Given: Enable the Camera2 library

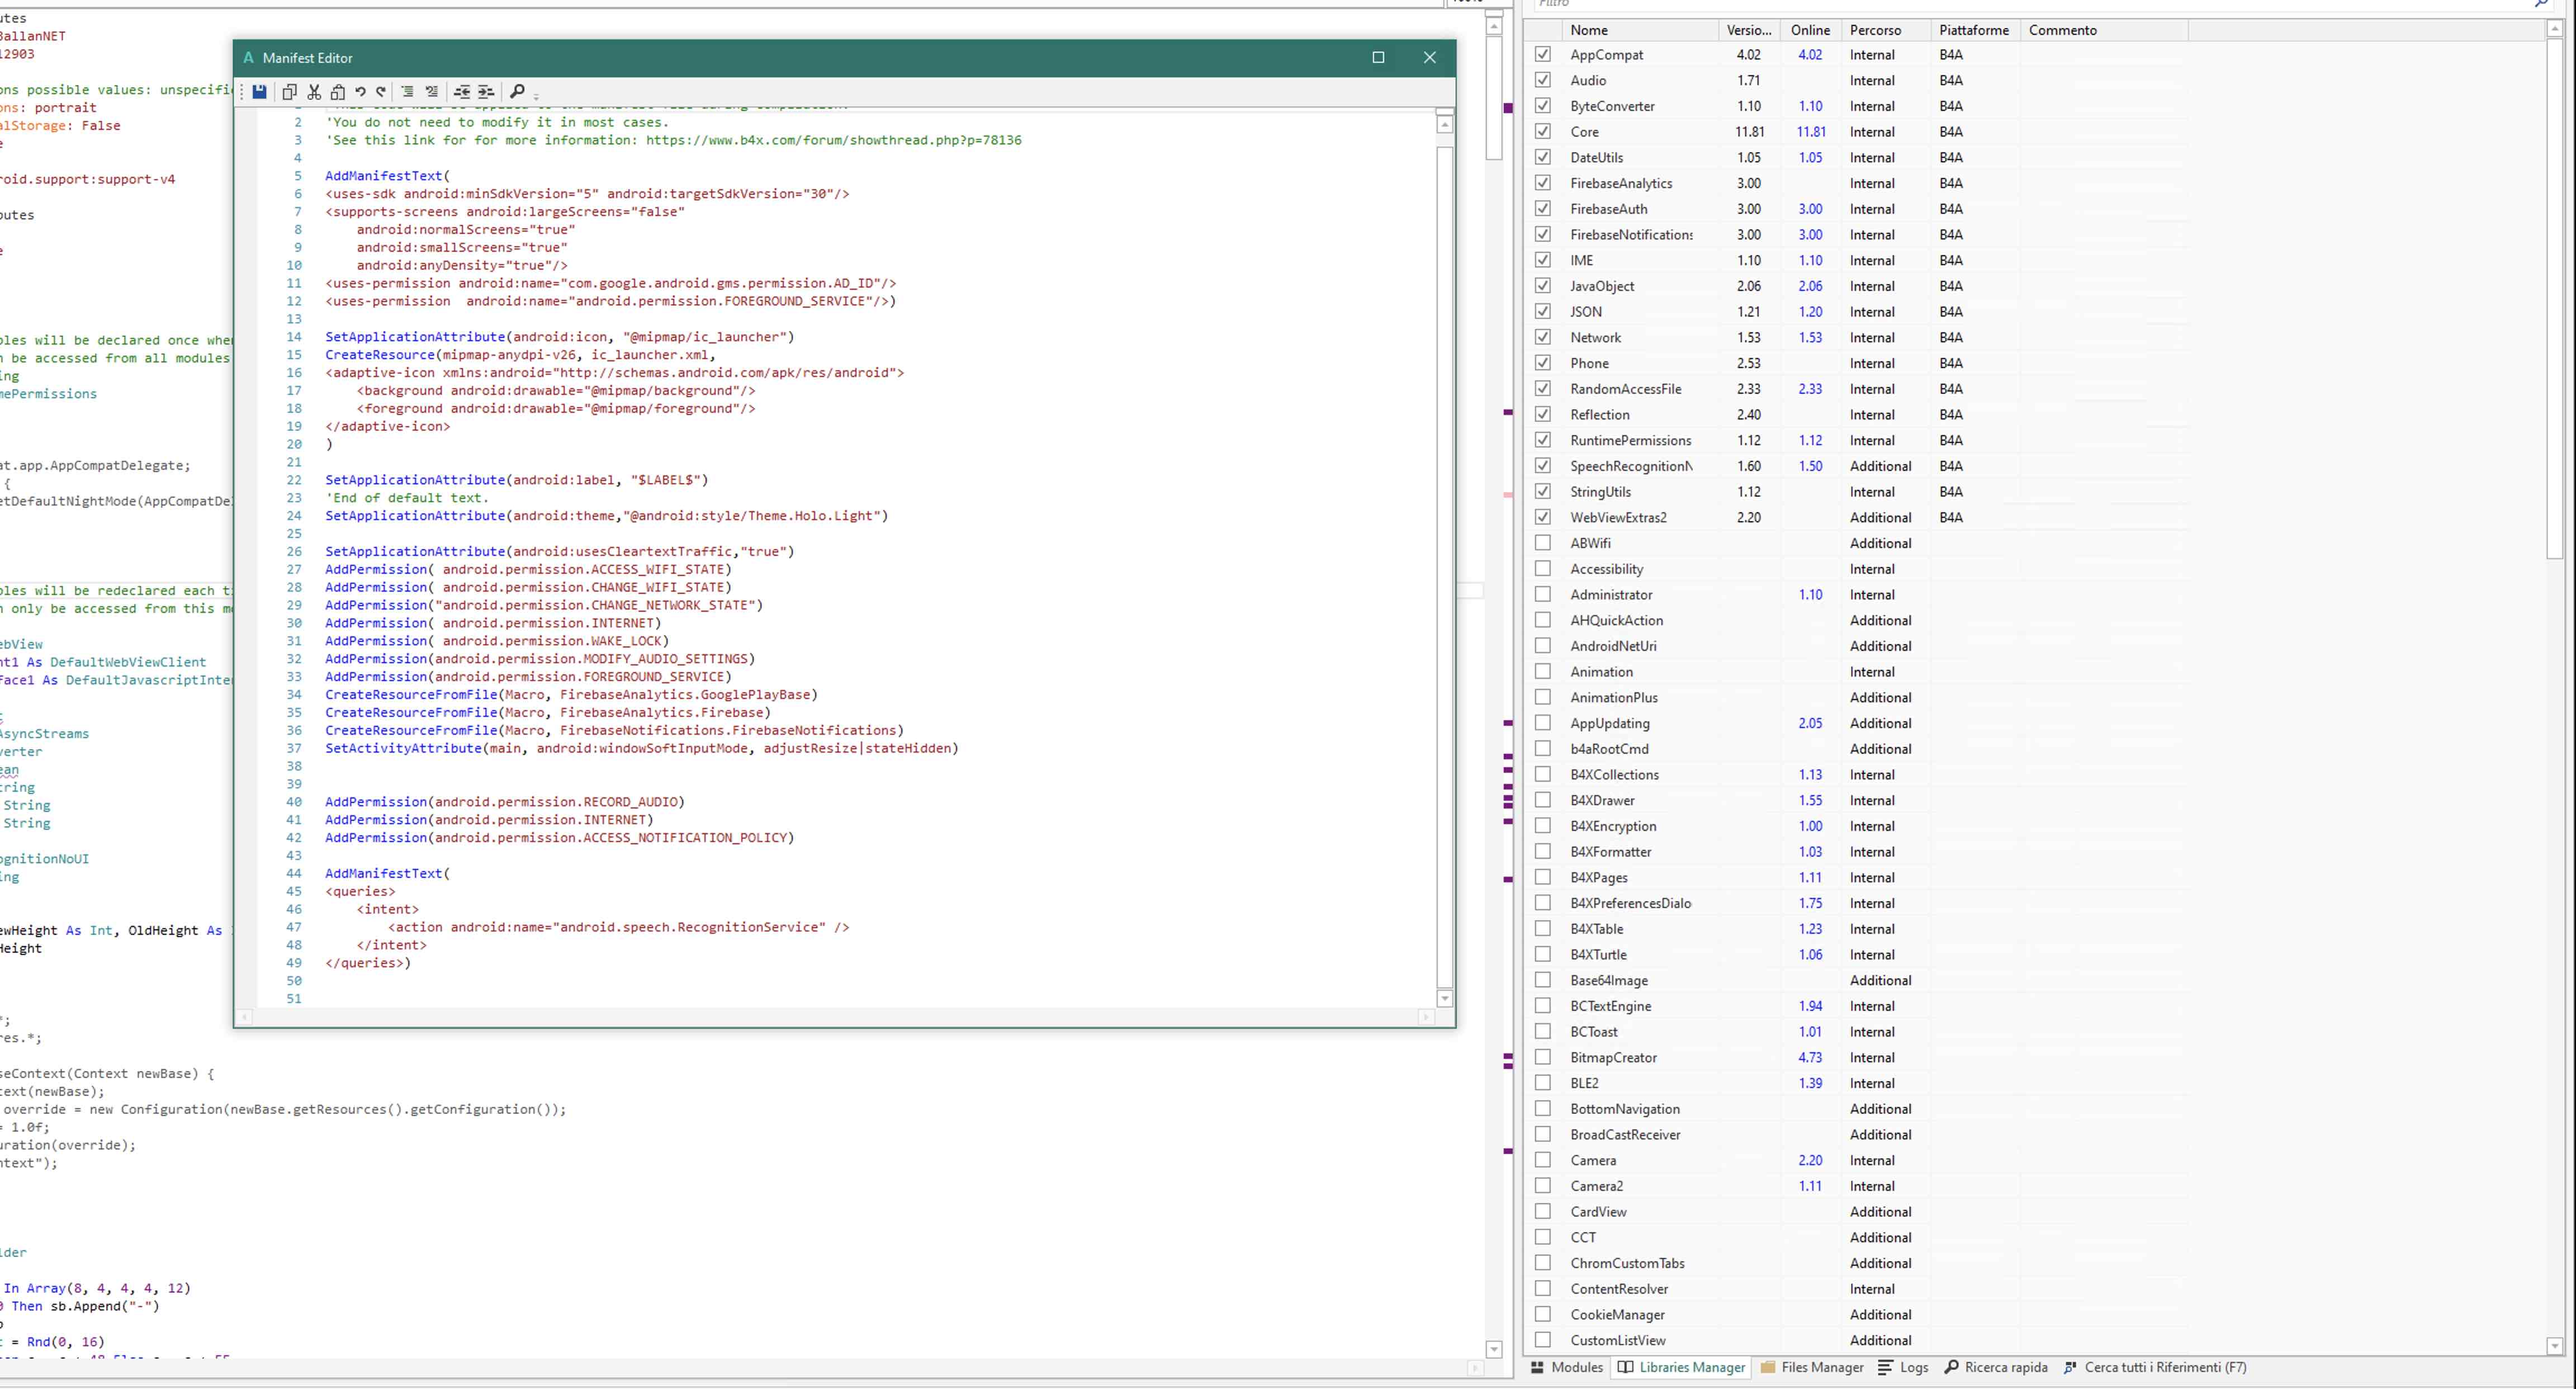Looking at the screenshot, I should coord(1543,1186).
